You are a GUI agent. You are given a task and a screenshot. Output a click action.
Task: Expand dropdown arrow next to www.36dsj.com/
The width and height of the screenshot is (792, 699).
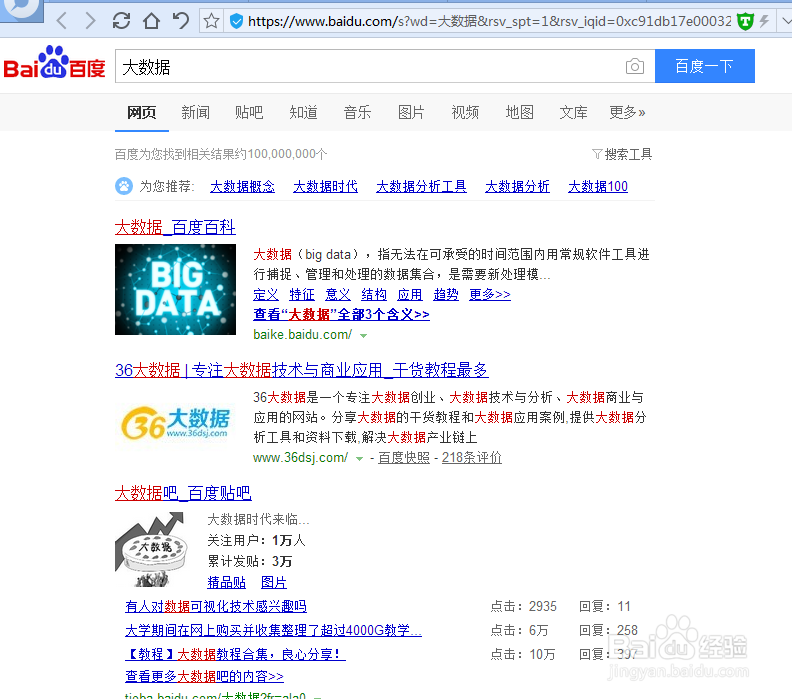click(x=359, y=459)
